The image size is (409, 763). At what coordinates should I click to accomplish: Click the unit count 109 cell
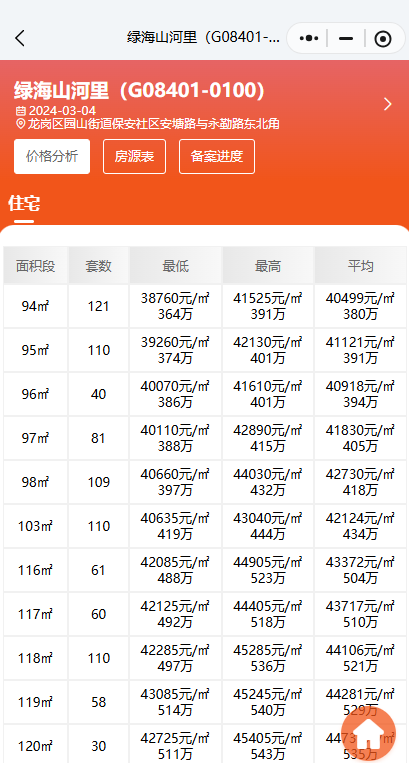[x=98, y=482]
